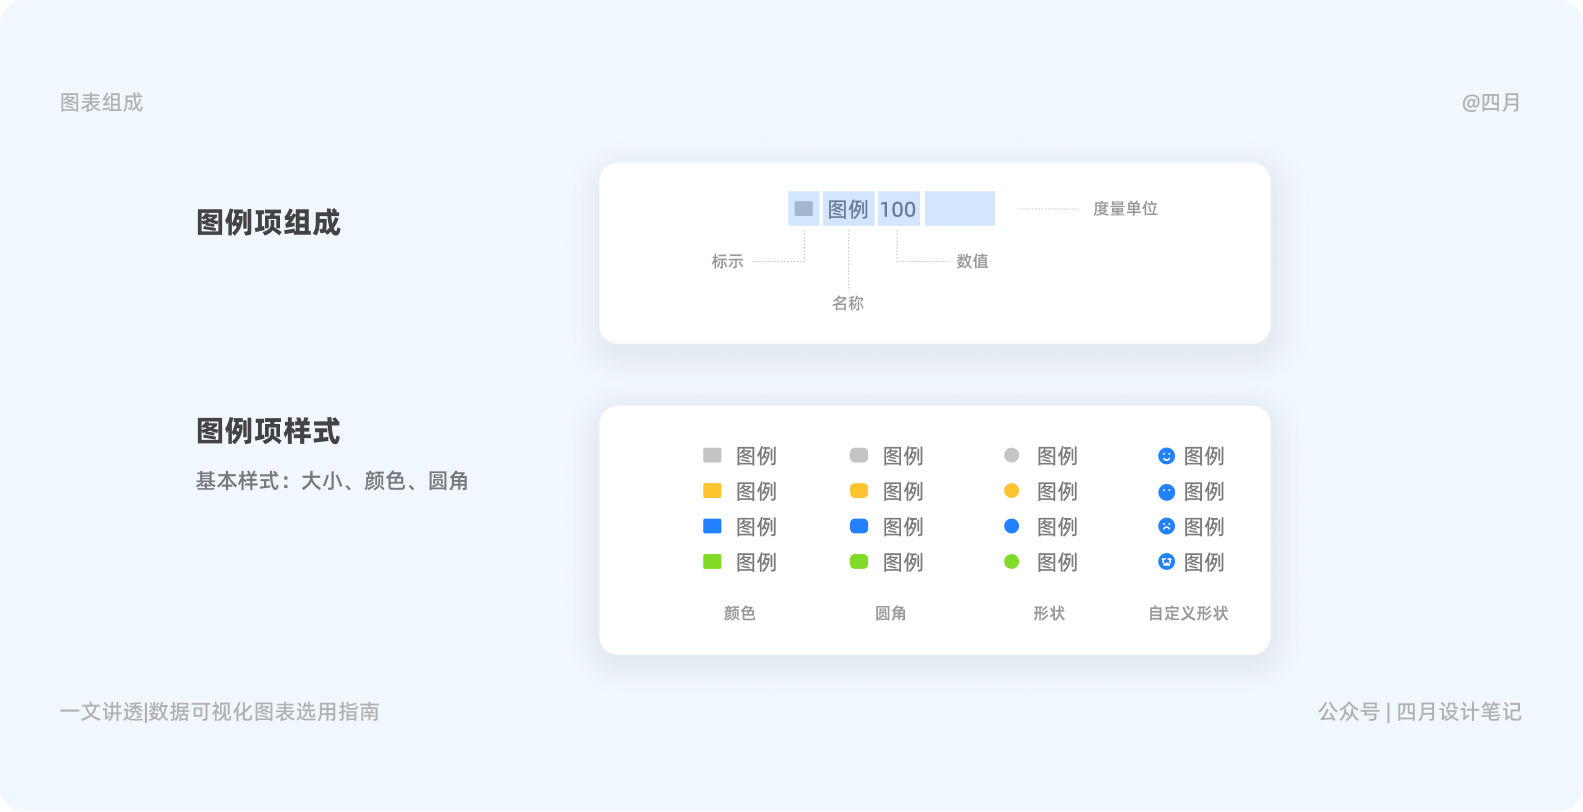Click the highlighted 图例 name box beside 100
Screen dimensions: 1583x812
point(849,209)
